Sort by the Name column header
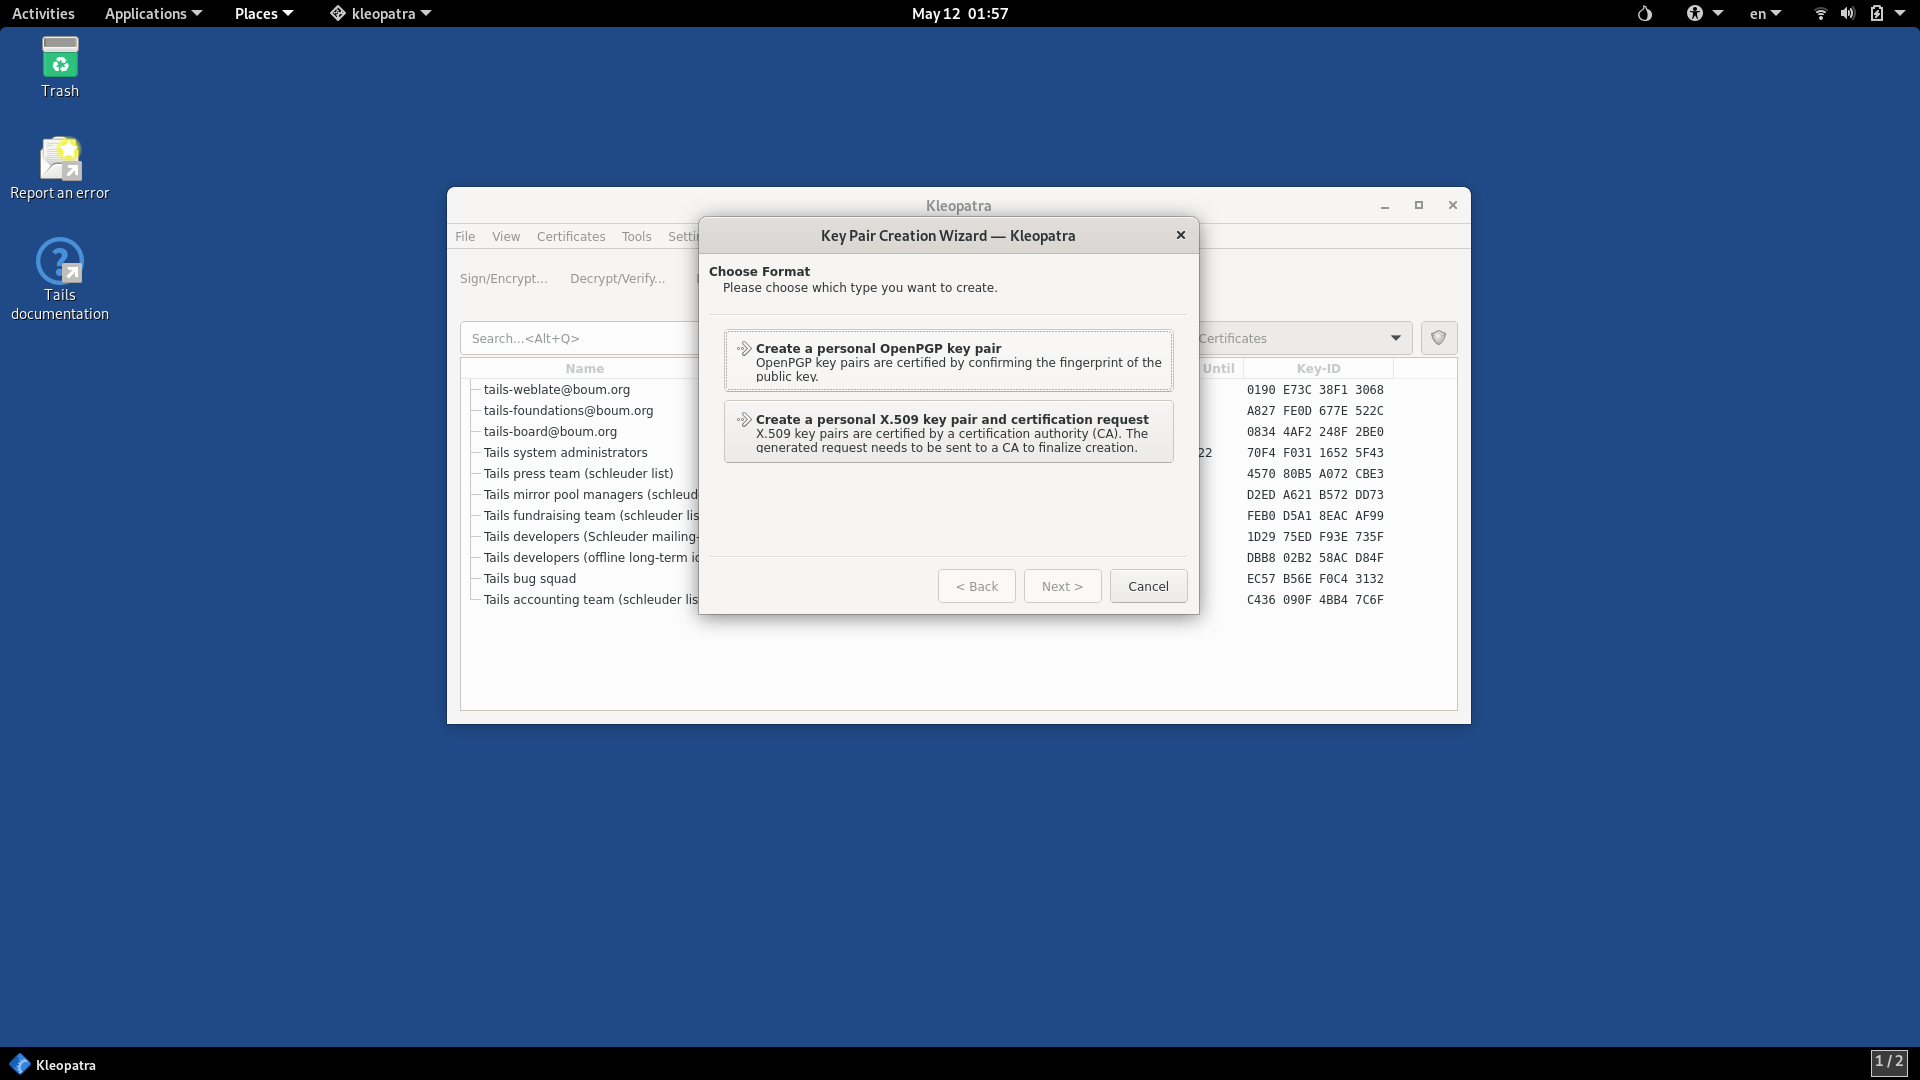The image size is (1920, 1080). tap(584, 369)
